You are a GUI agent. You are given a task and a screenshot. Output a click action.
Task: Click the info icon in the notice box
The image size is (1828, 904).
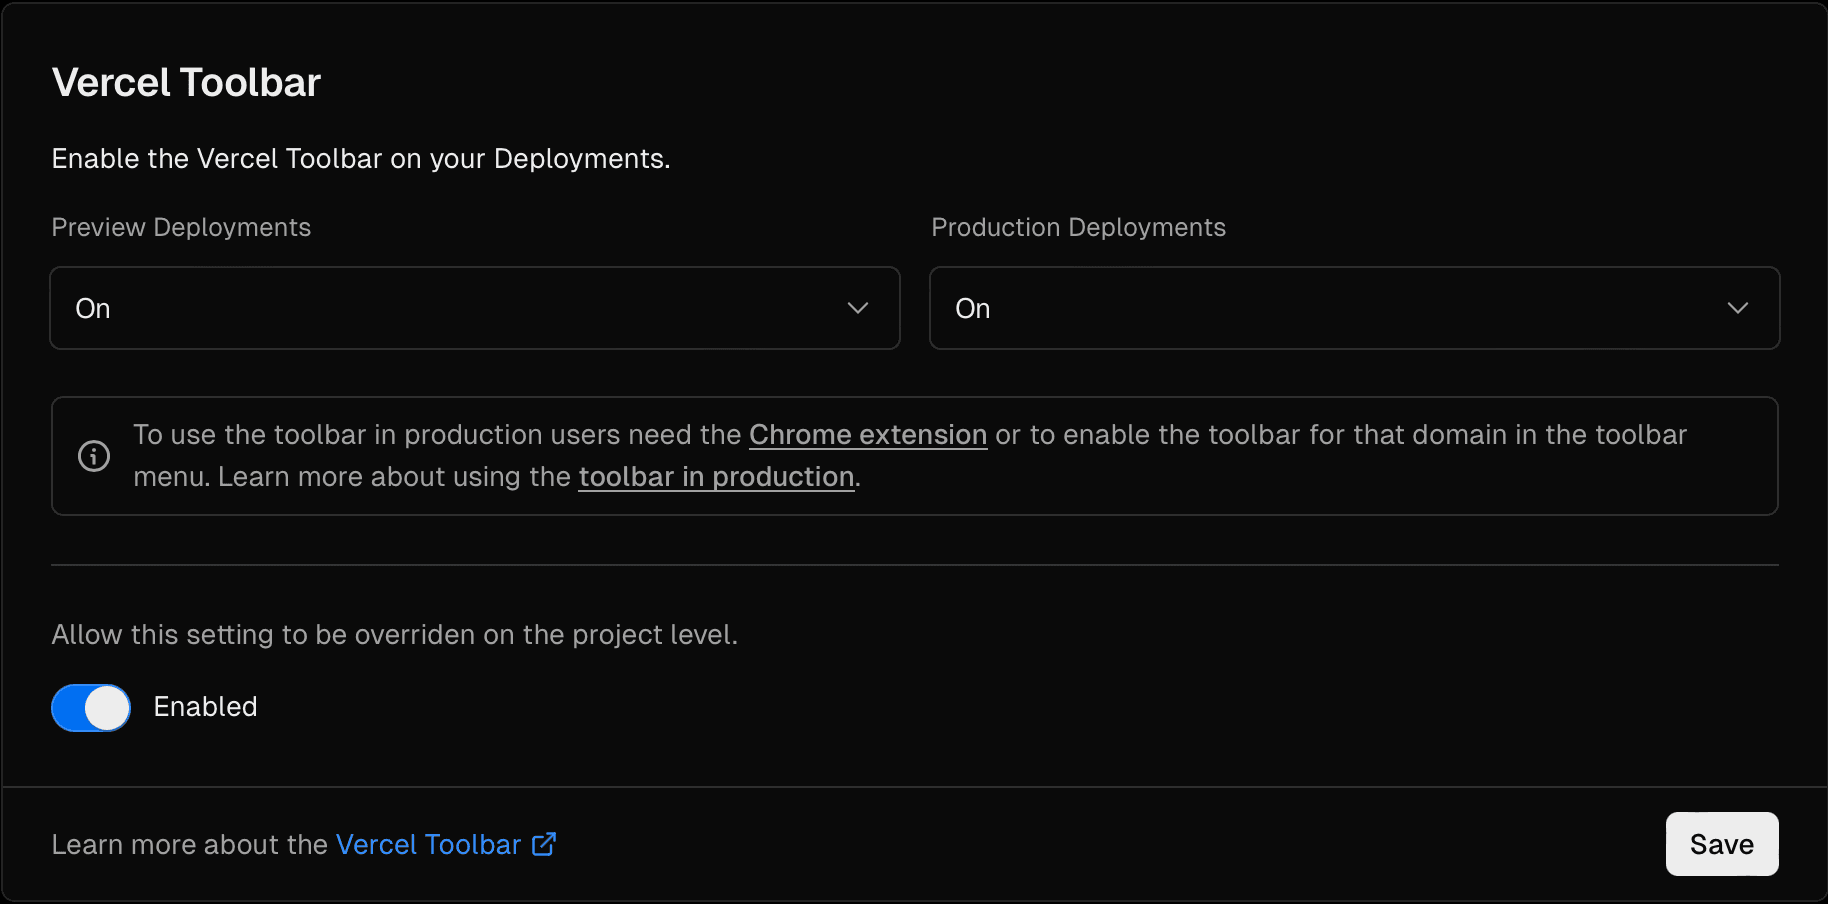click(x=93, y=456)
